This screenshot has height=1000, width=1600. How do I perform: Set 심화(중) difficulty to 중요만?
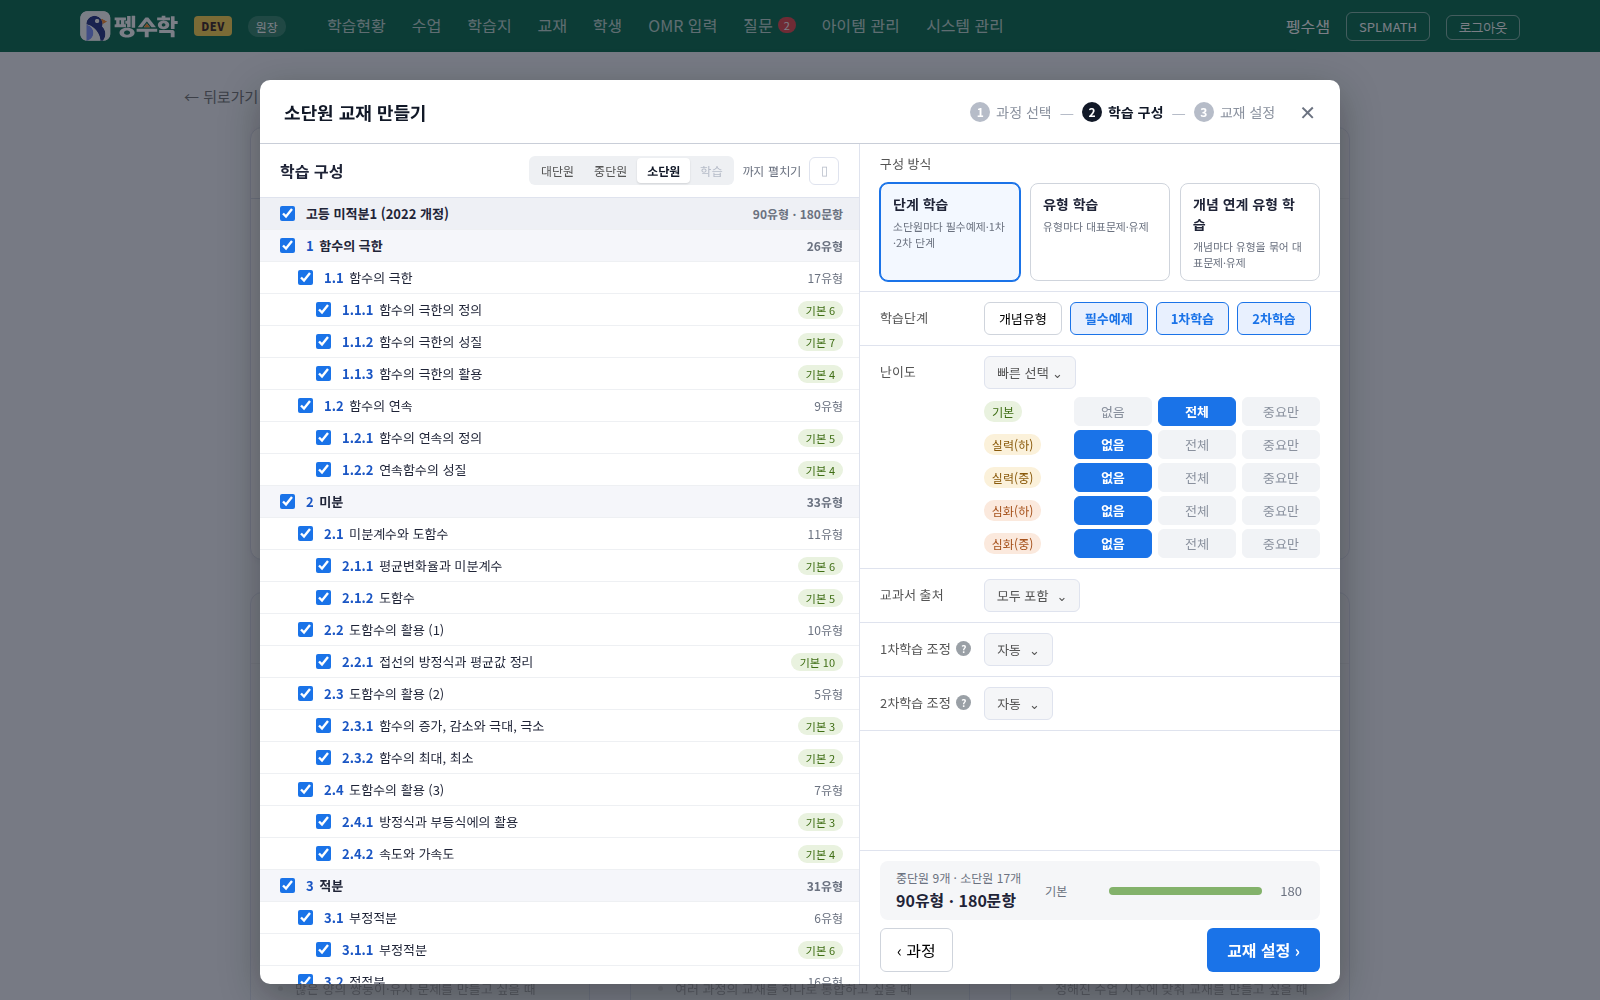coord(1281,544)
